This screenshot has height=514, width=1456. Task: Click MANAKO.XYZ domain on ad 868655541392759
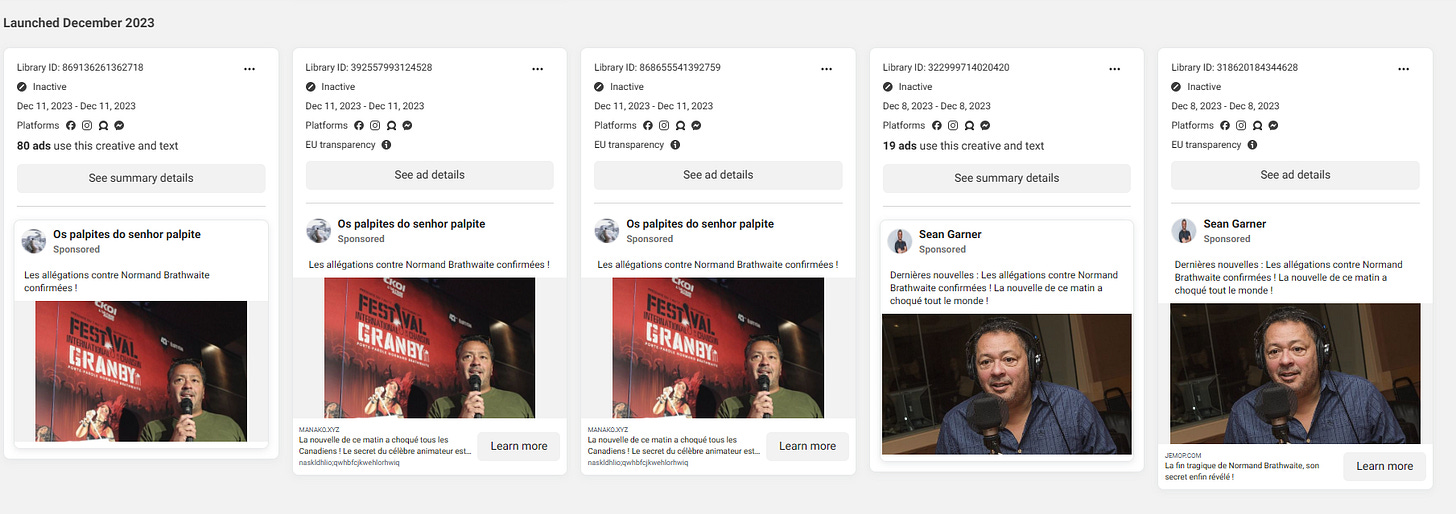(x=608, y=429)
